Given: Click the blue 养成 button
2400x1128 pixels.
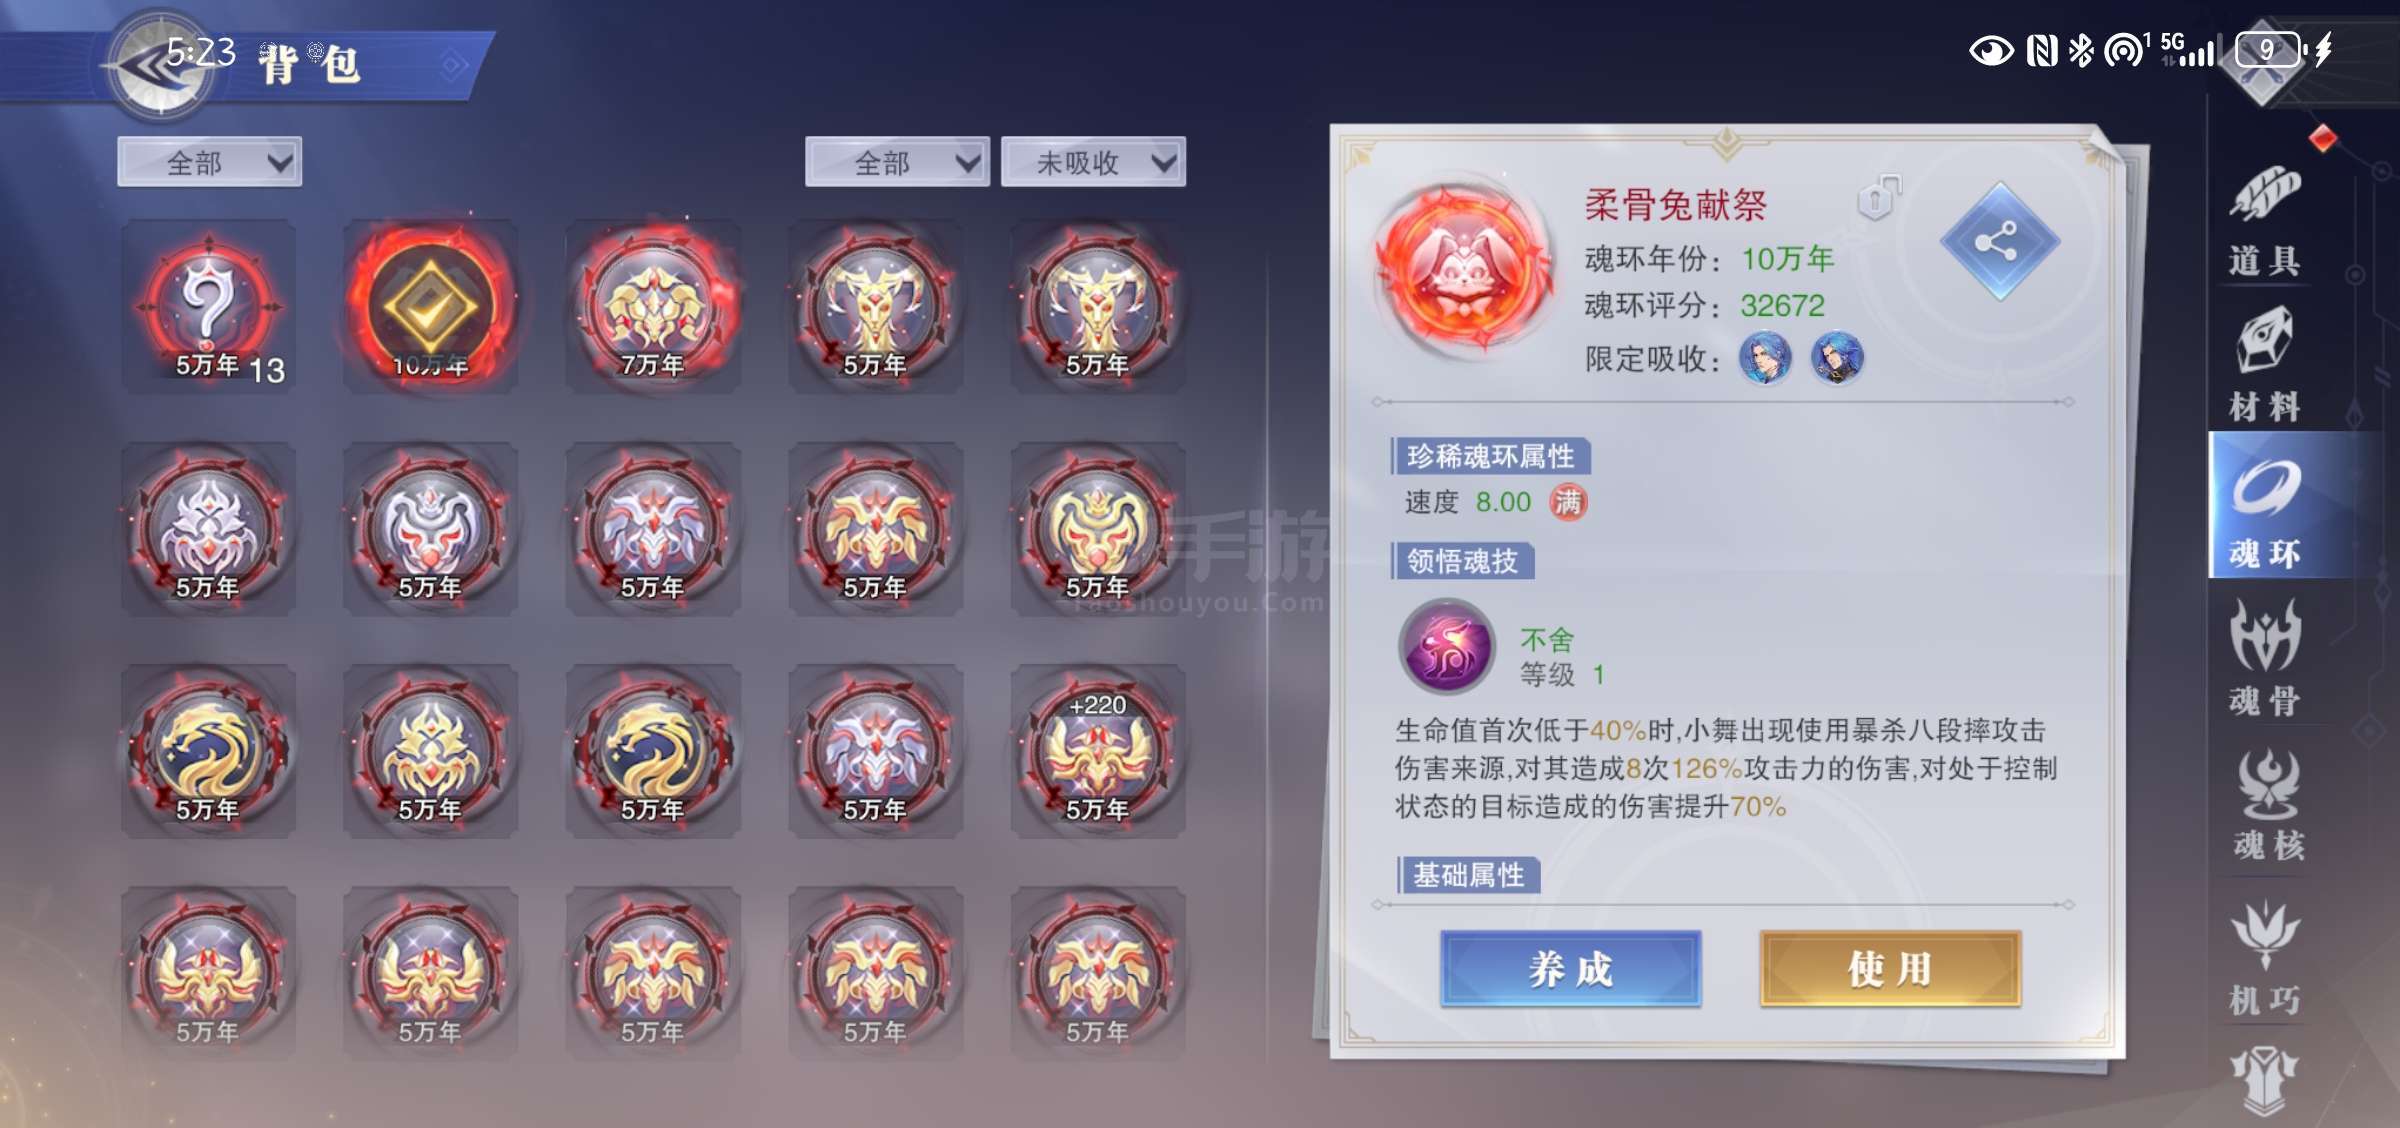Looking at the screenshot, I should pos(1571,968).
